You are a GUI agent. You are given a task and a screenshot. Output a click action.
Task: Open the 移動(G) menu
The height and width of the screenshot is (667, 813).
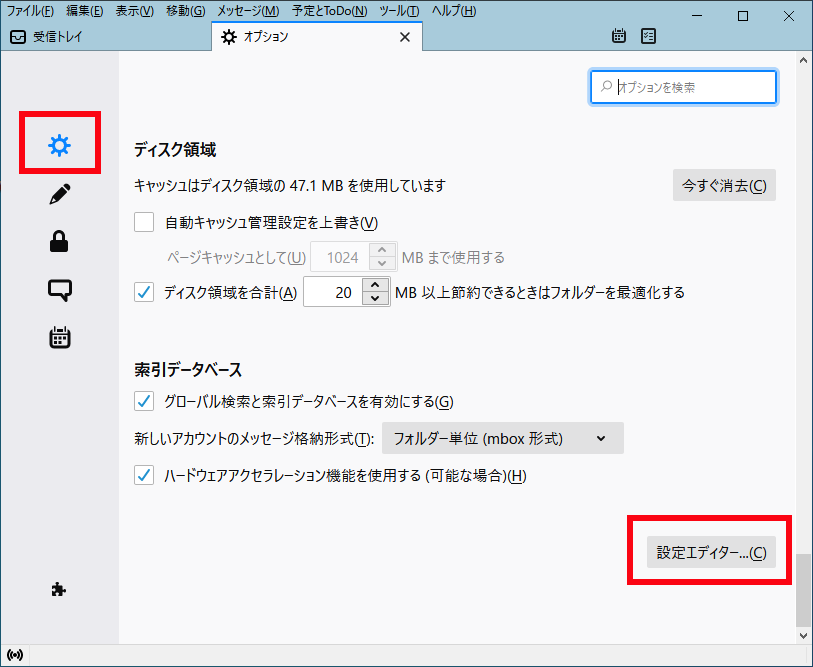point(186,11)
